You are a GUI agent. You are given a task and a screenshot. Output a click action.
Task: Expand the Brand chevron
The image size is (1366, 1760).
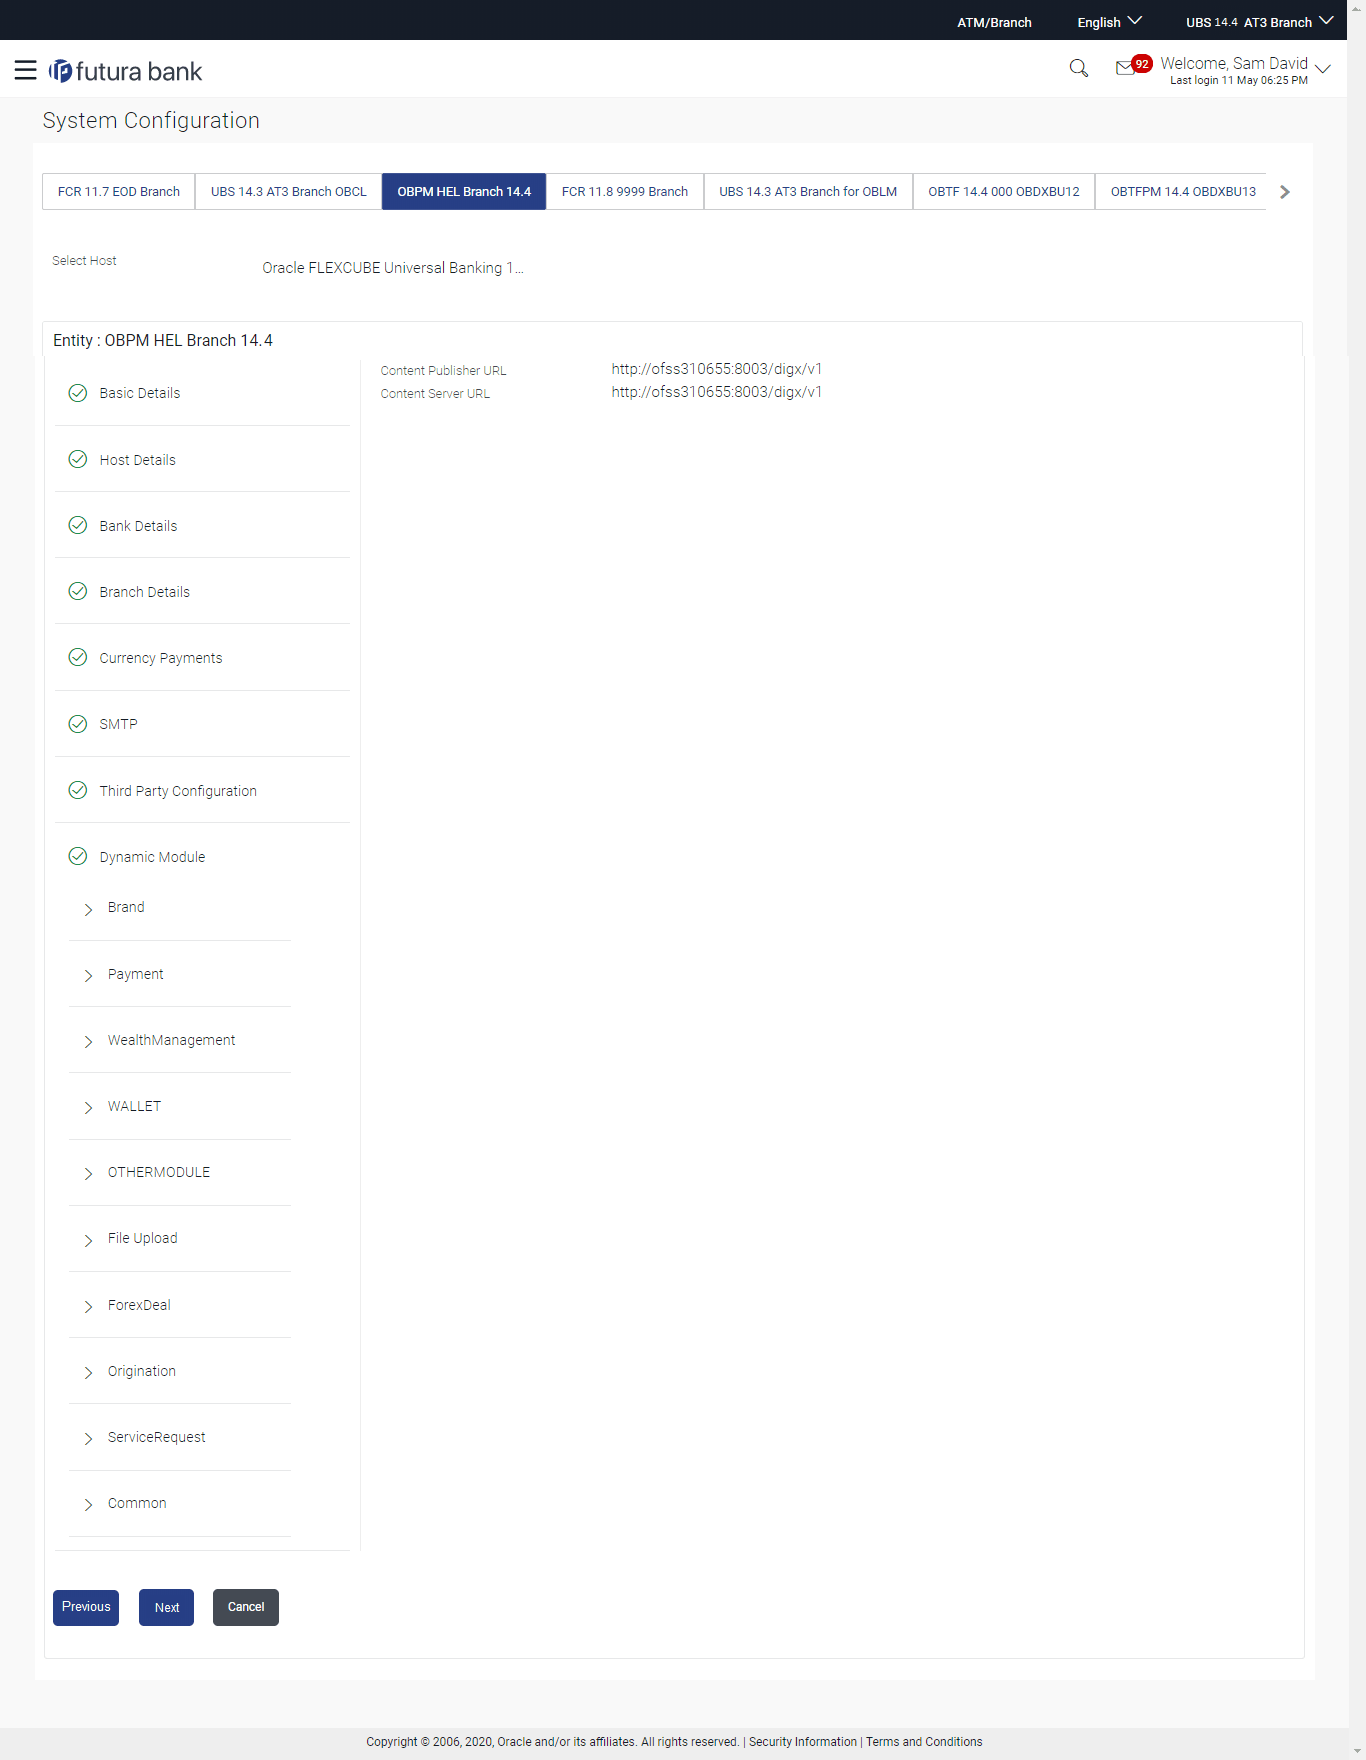coord(88,909)
